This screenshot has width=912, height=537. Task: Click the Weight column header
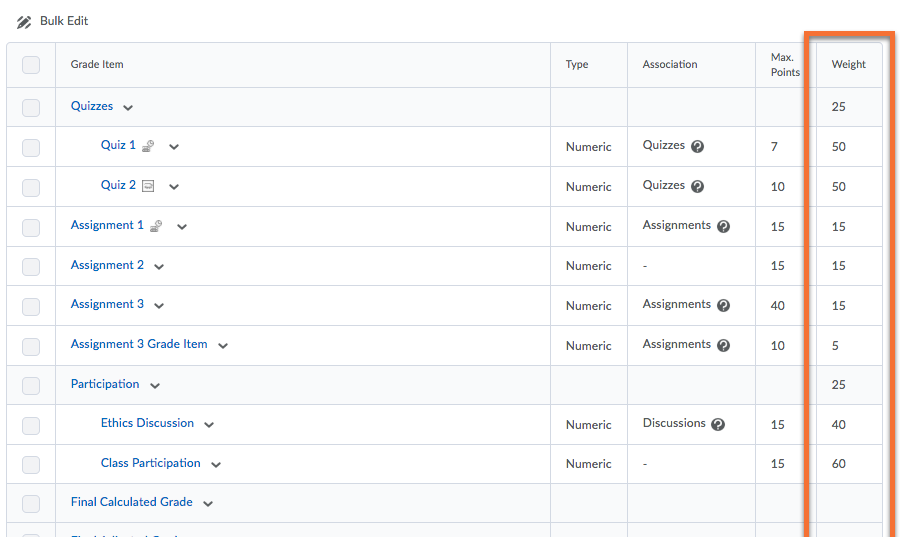[x=848, y=65]
